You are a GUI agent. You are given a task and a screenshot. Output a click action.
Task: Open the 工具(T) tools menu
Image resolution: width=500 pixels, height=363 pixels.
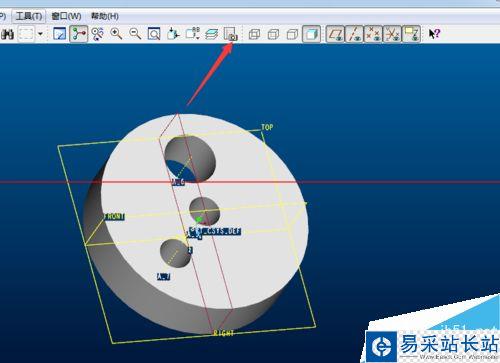click(29, 16)
